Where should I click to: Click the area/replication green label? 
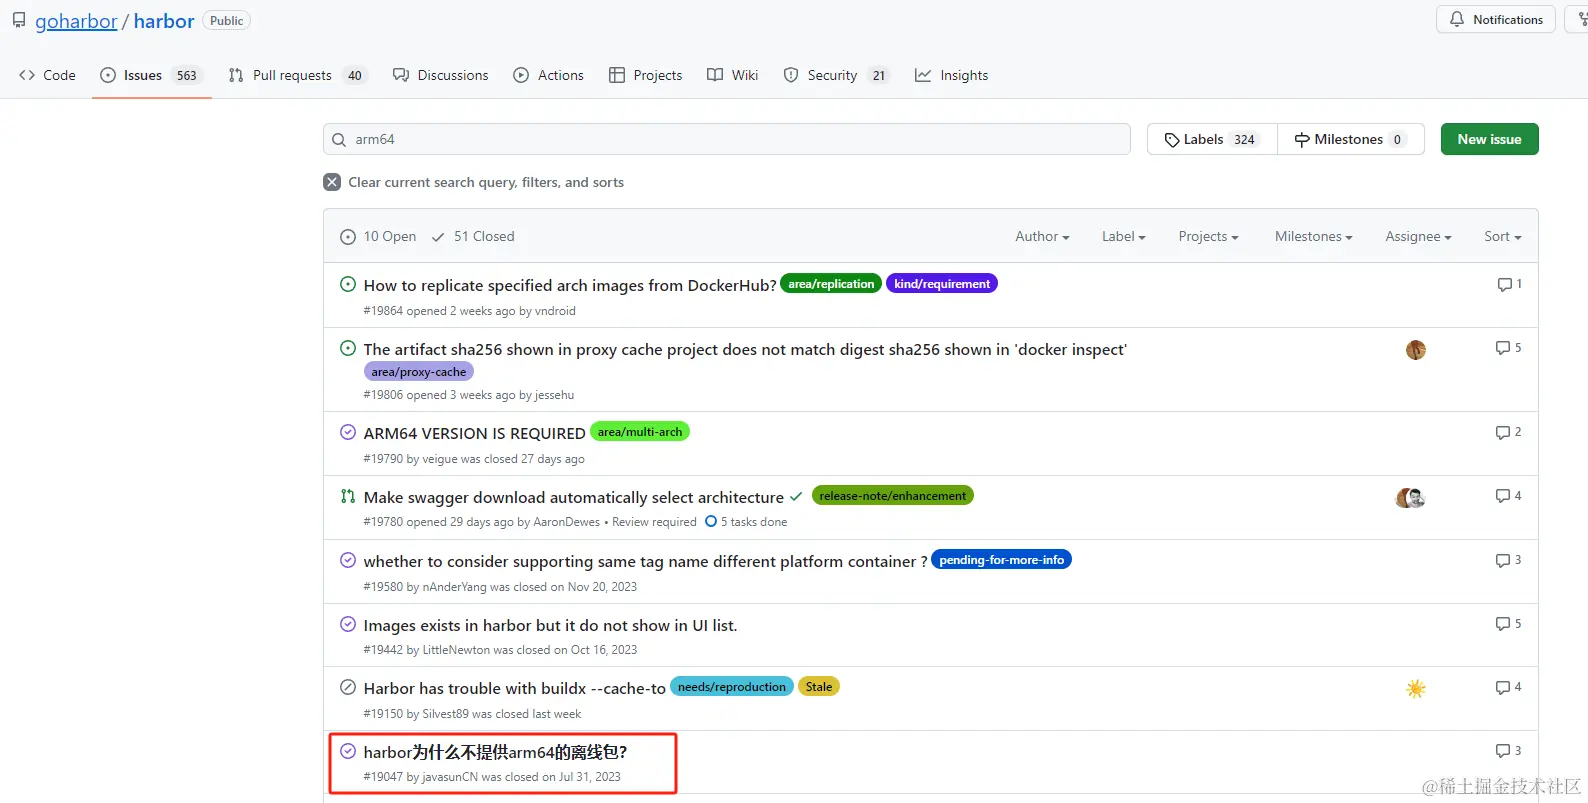pos(831,284)
